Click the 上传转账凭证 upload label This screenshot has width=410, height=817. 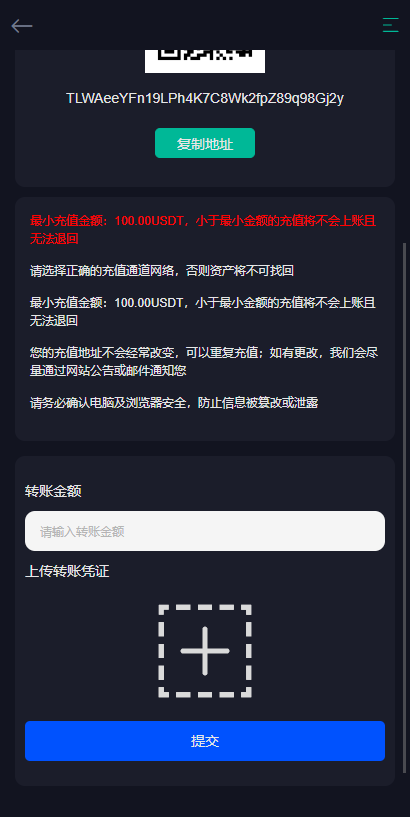(67, 571)
